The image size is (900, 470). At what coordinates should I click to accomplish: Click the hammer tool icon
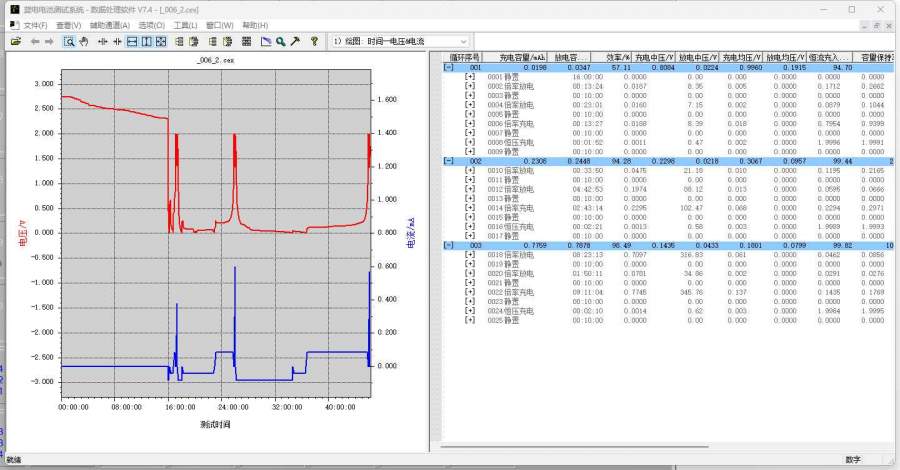coord(295,42)
